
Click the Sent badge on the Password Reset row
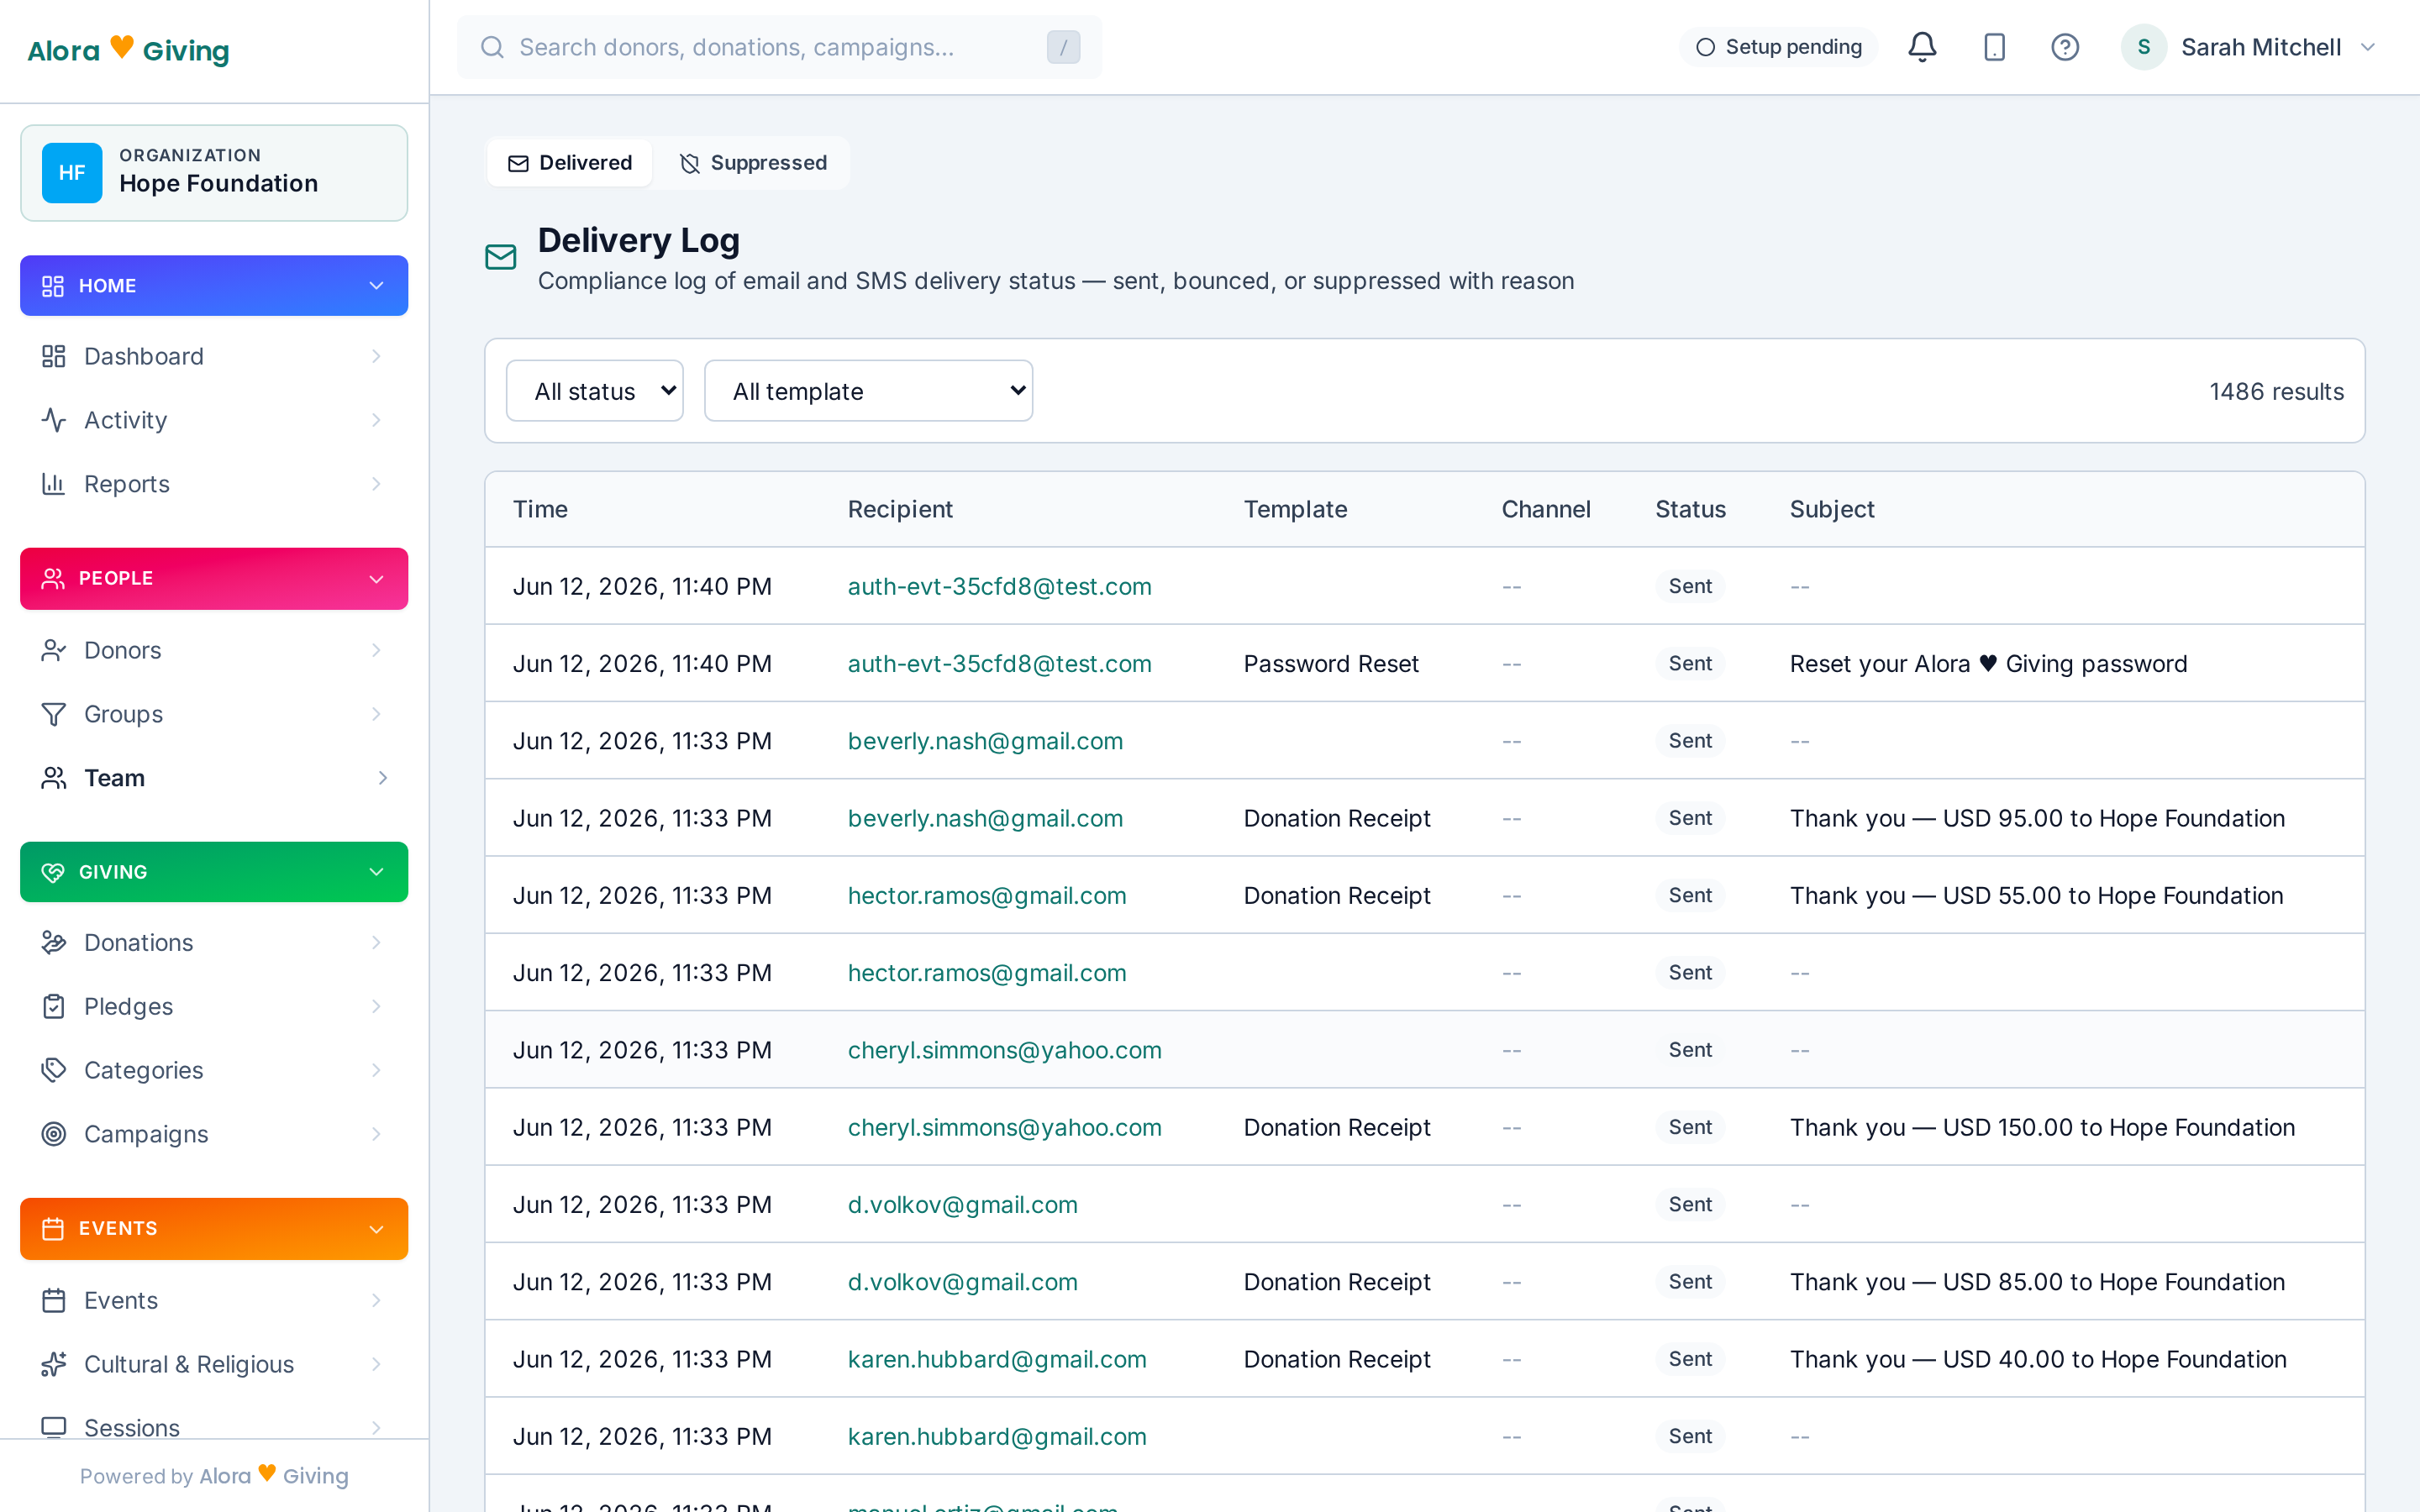[x=1690, y=664]
